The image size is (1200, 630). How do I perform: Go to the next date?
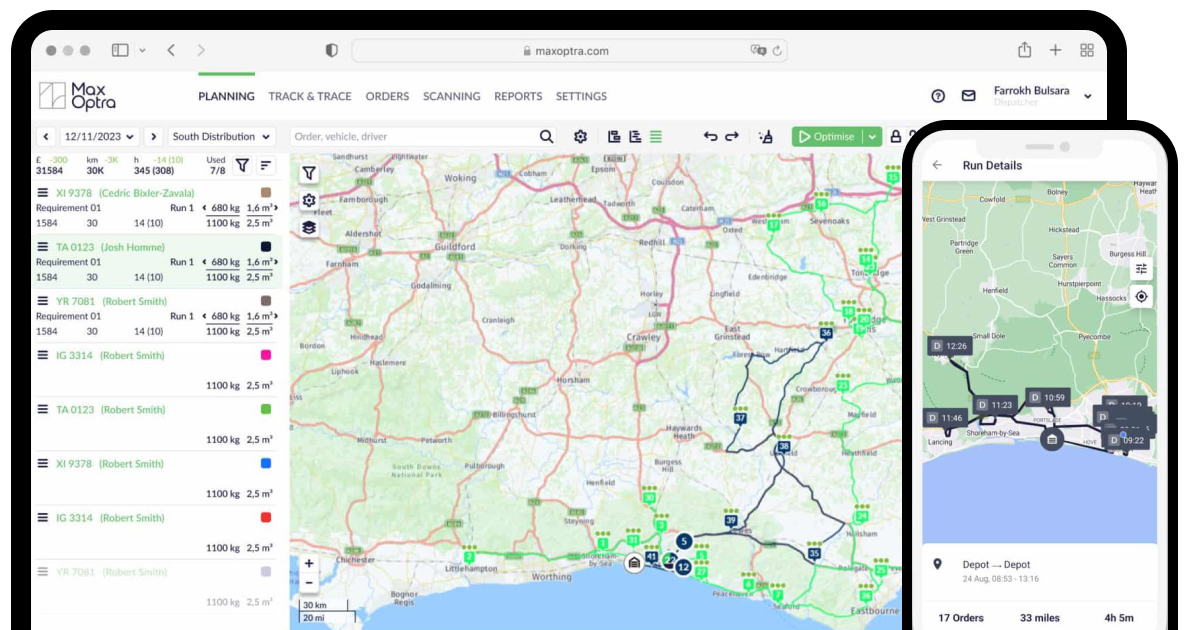point(153,137)
